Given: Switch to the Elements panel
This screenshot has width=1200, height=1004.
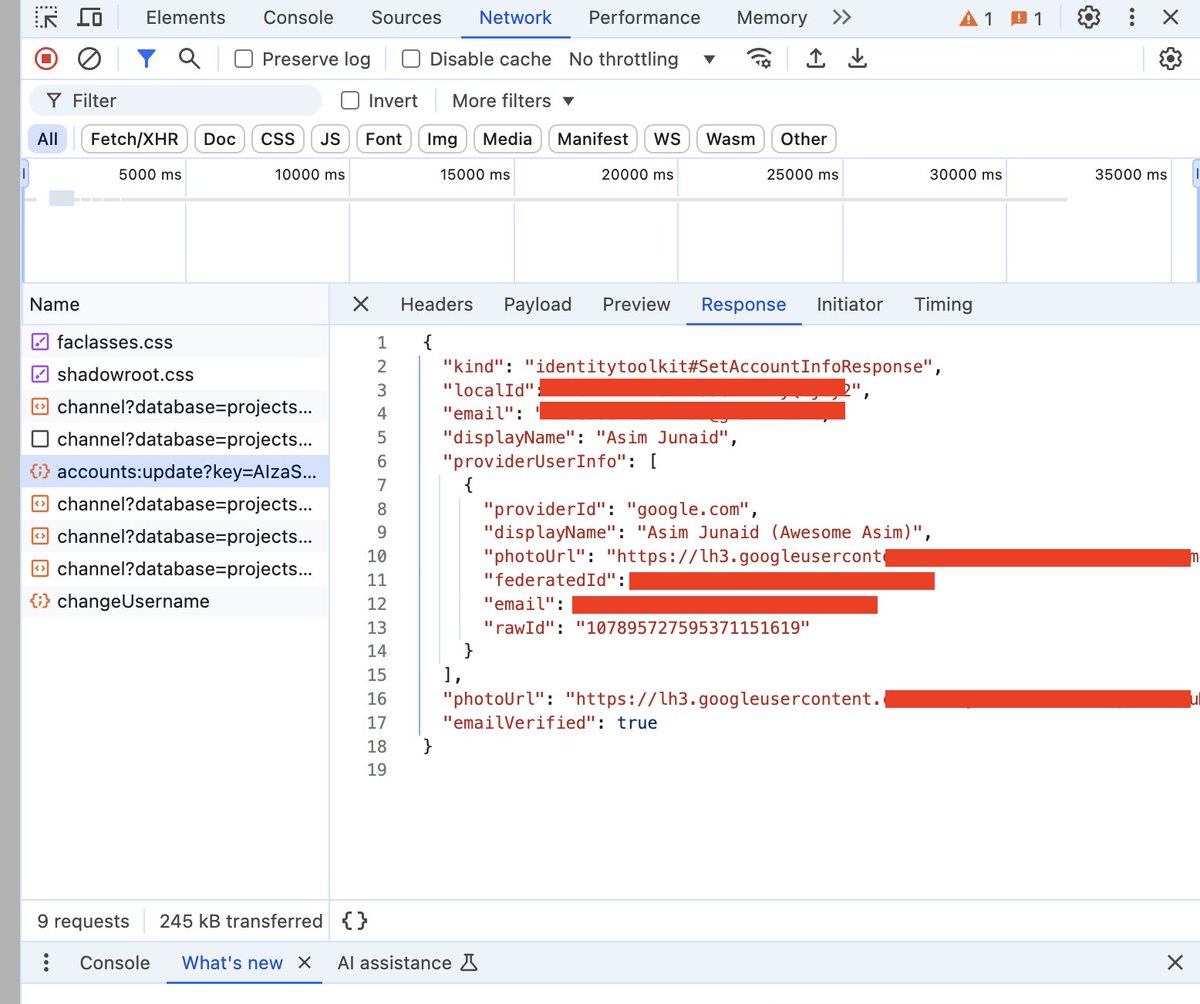Looking at the screenshot, I should tap(185, 18).
